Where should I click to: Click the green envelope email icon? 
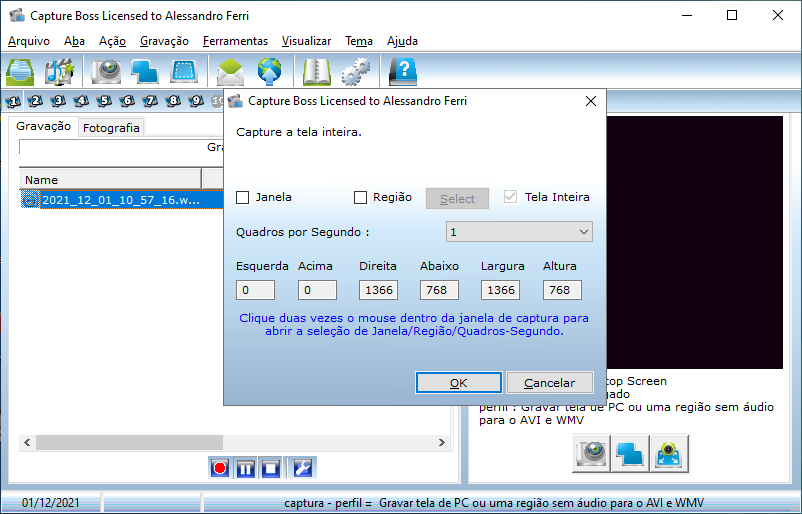click(x=230, y=72)
